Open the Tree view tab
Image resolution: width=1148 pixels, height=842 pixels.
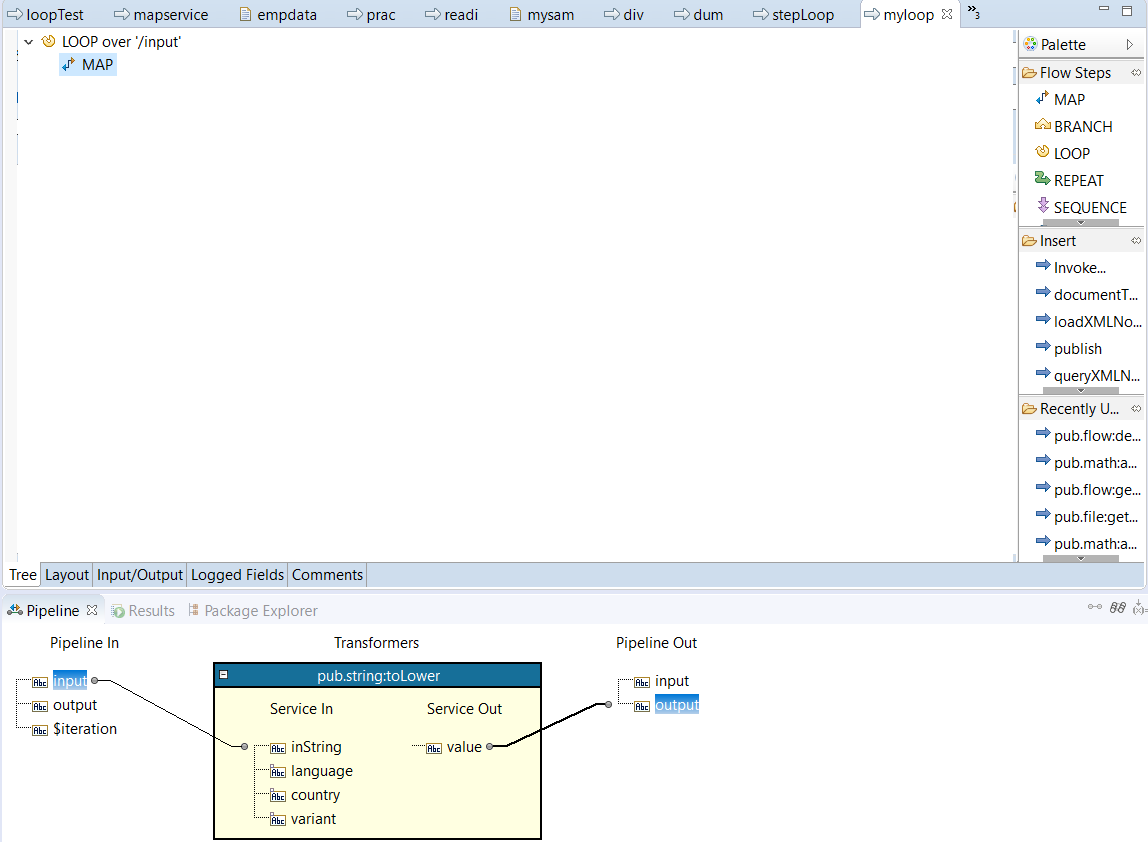(23, 575)
